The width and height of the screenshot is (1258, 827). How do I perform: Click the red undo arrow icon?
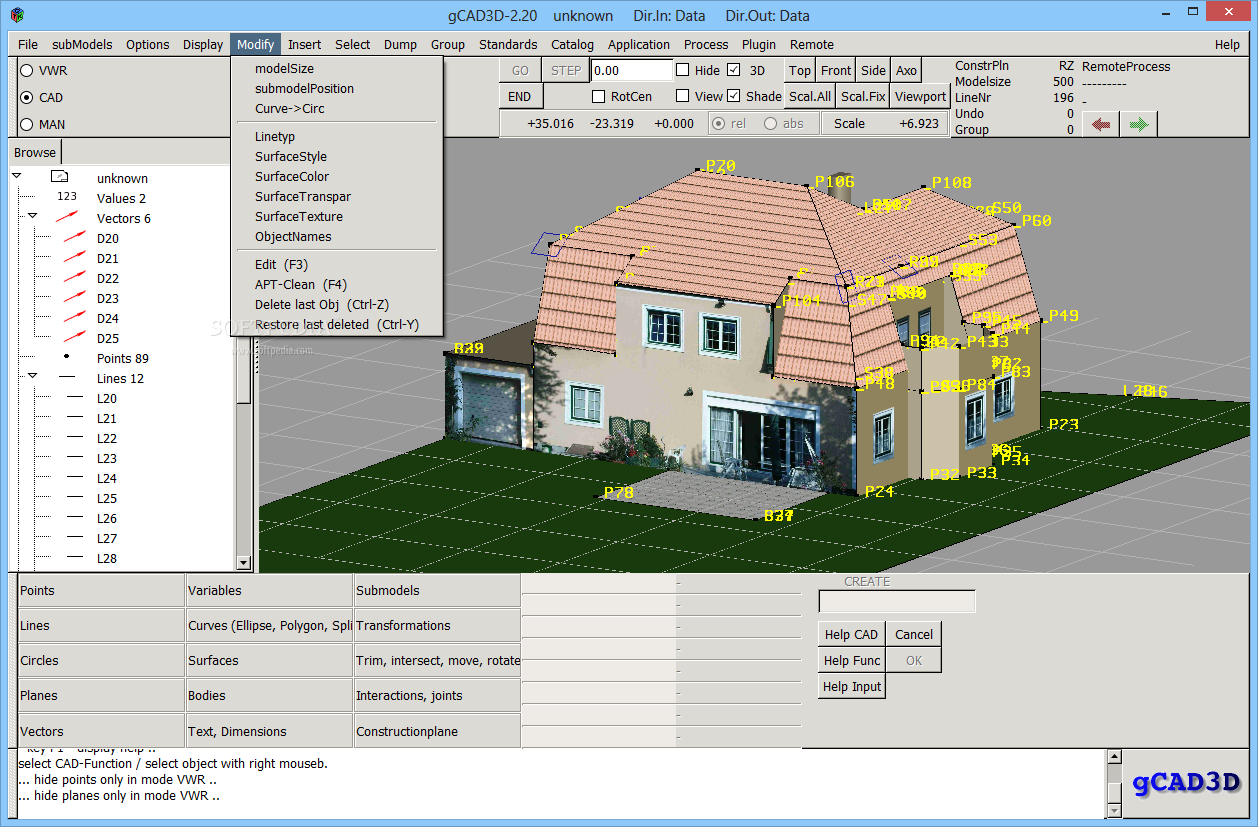1101,125
